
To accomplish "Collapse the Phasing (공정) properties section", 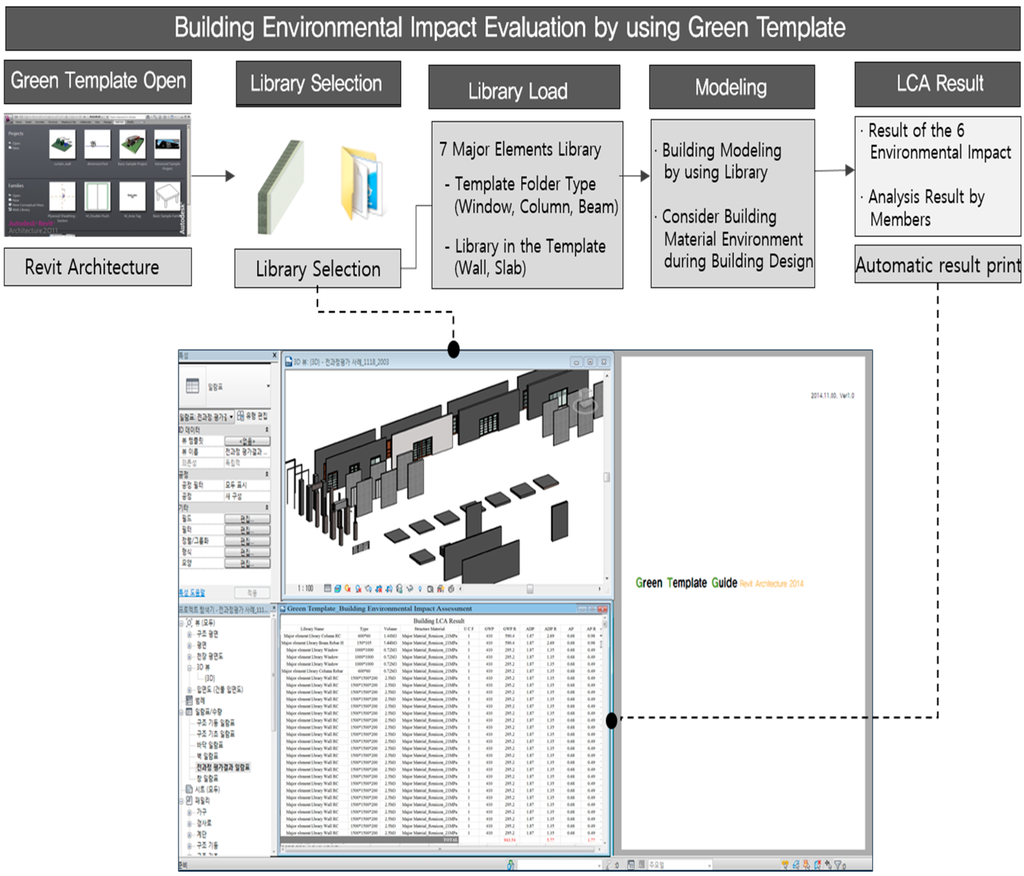I will click(x=266, y=474).
